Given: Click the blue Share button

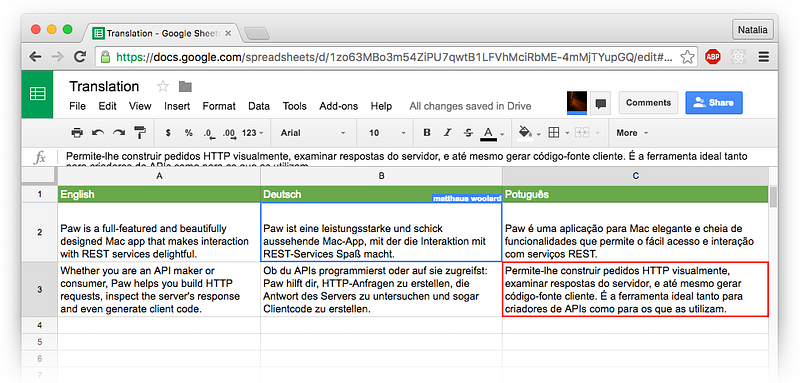Looking at the screenshot, I should coord(713,103).
